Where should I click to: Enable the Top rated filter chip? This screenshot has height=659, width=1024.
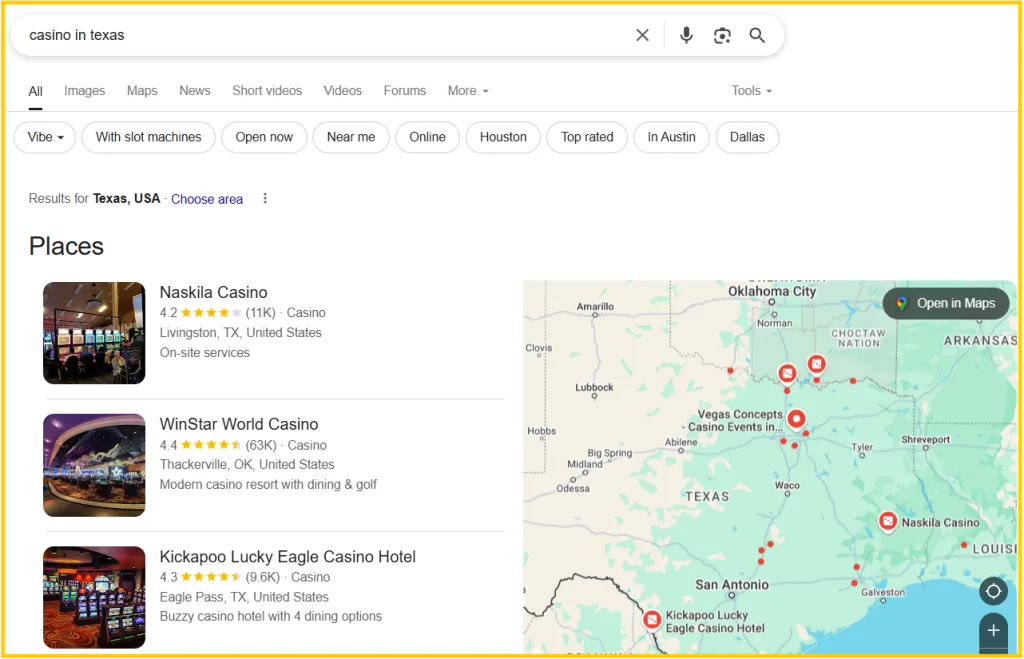point(587,137)
